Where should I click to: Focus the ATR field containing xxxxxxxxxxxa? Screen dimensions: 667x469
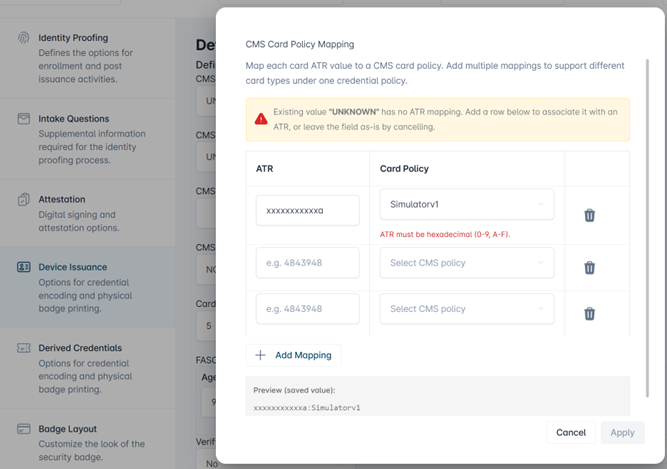click(308, 210)
